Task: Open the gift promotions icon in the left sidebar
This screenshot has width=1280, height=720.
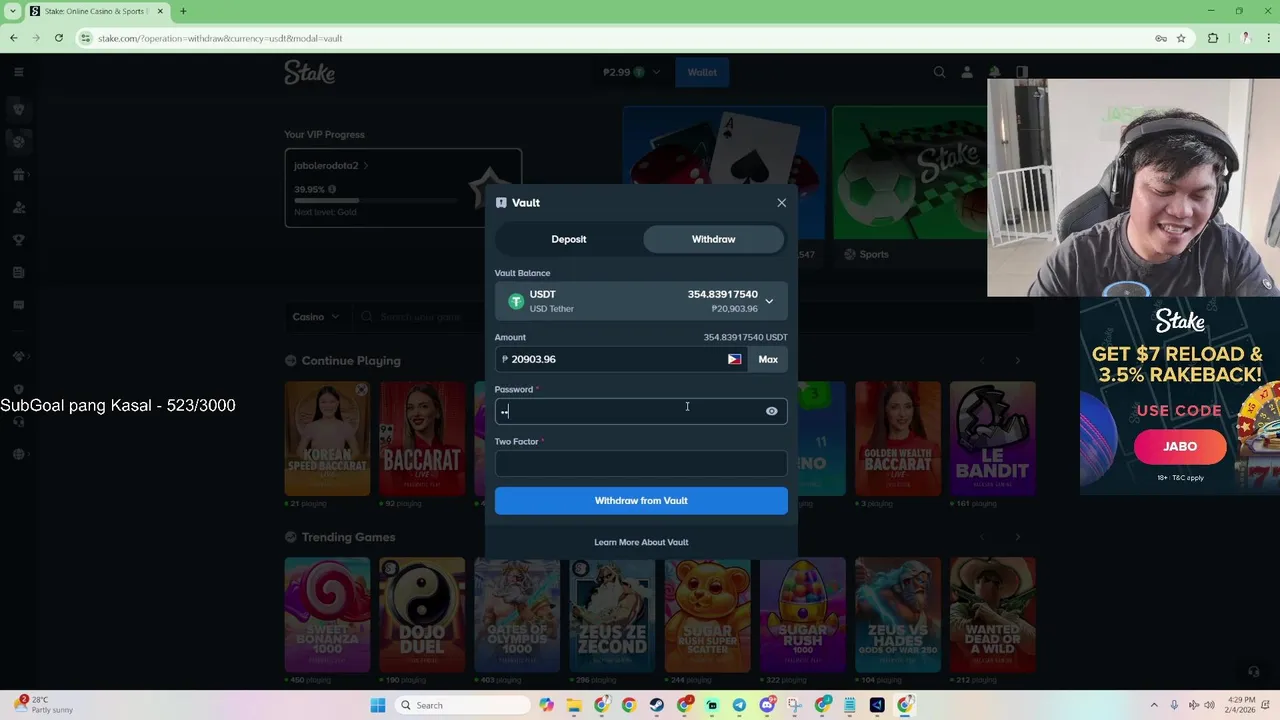Action: click(18, 175)
